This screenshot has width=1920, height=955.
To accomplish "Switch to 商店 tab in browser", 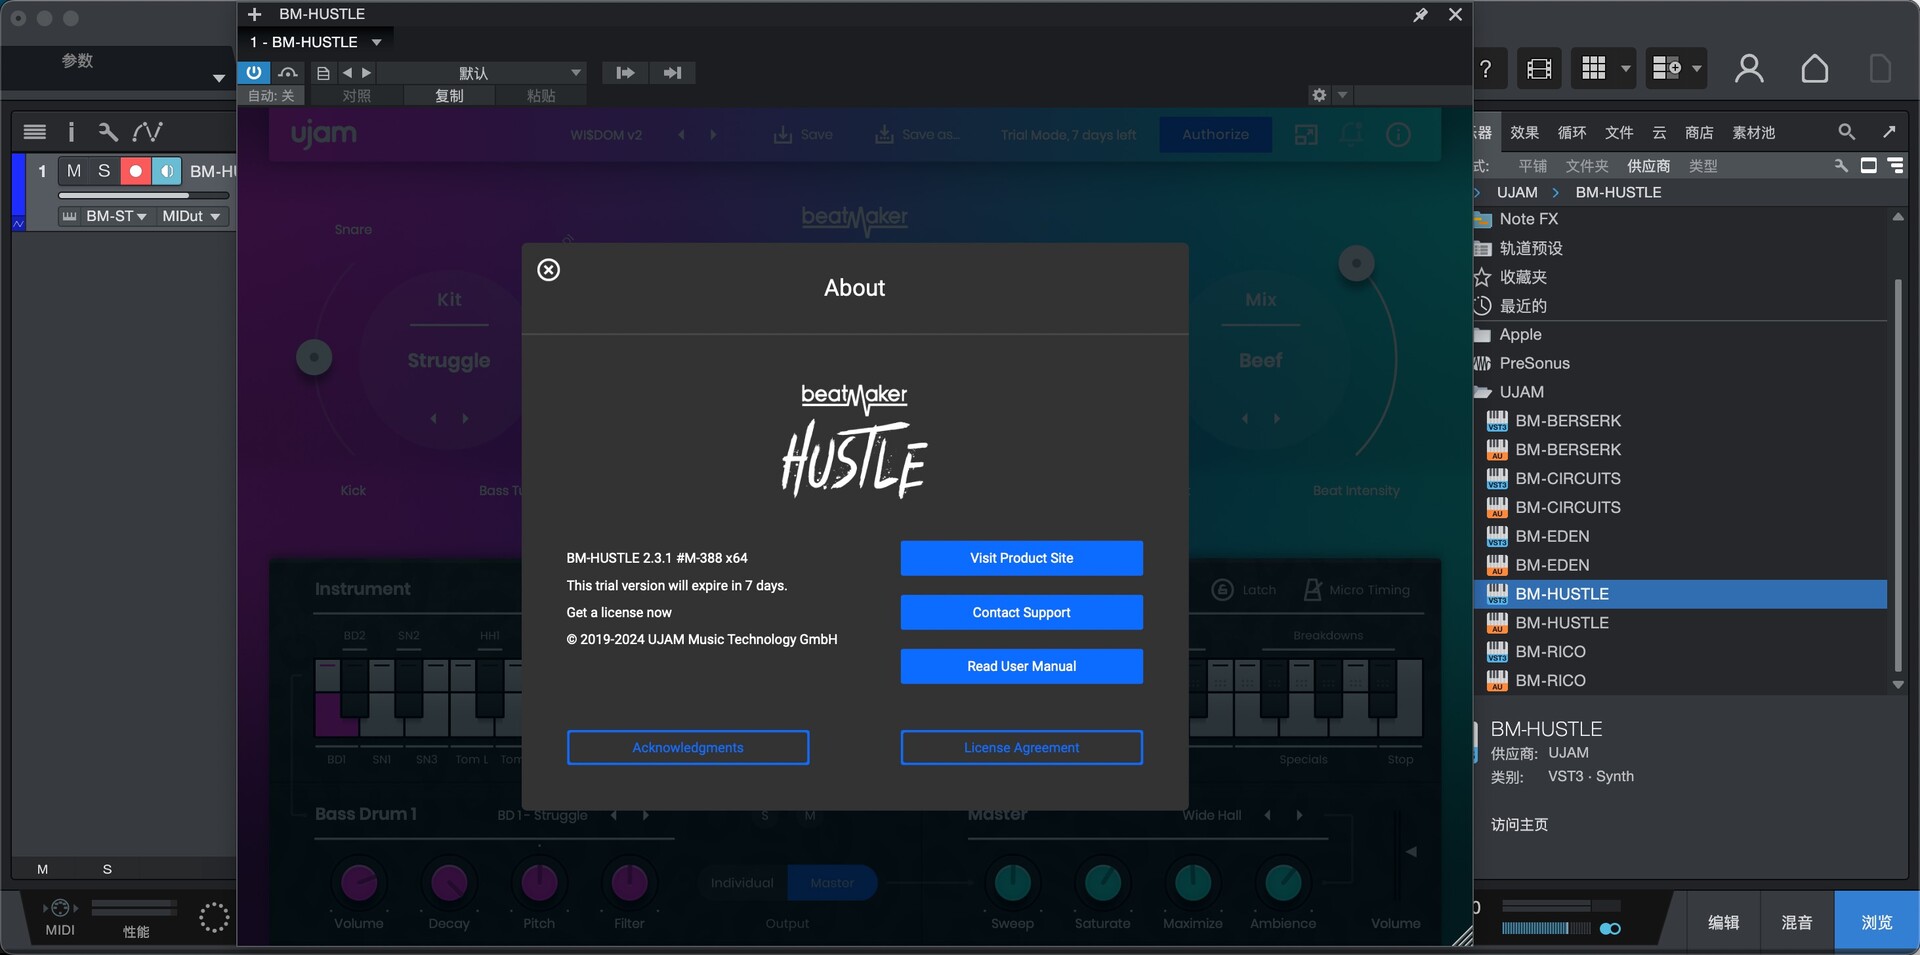I will [x=1699, y=132].
